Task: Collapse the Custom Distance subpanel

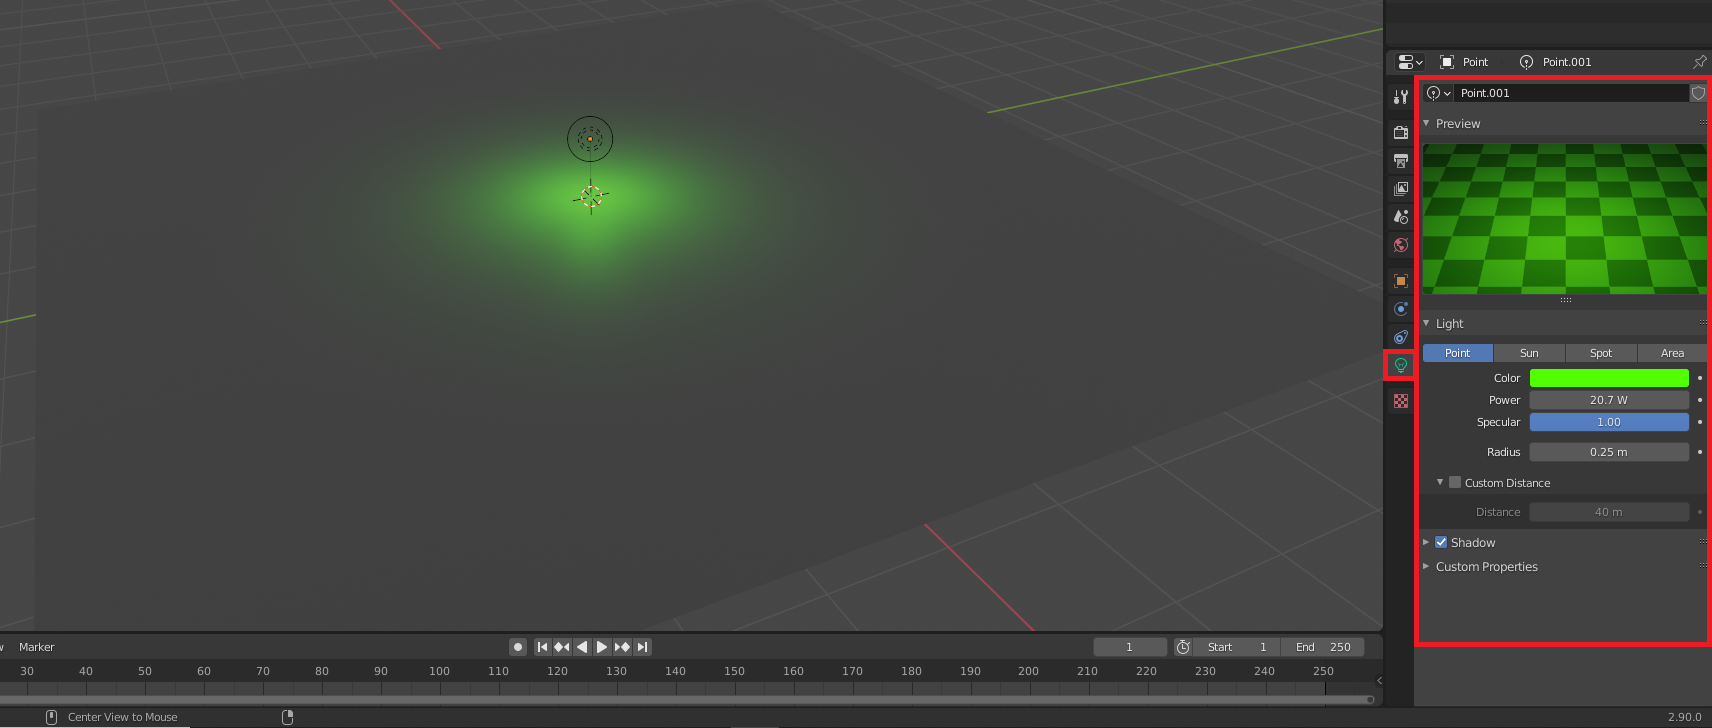Action: pyautogui.click(x=1440, y=482)
